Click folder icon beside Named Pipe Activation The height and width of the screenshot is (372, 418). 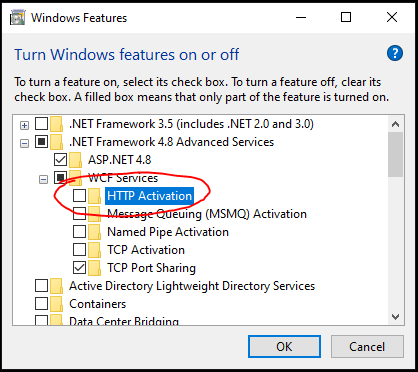tap(95, 232)
